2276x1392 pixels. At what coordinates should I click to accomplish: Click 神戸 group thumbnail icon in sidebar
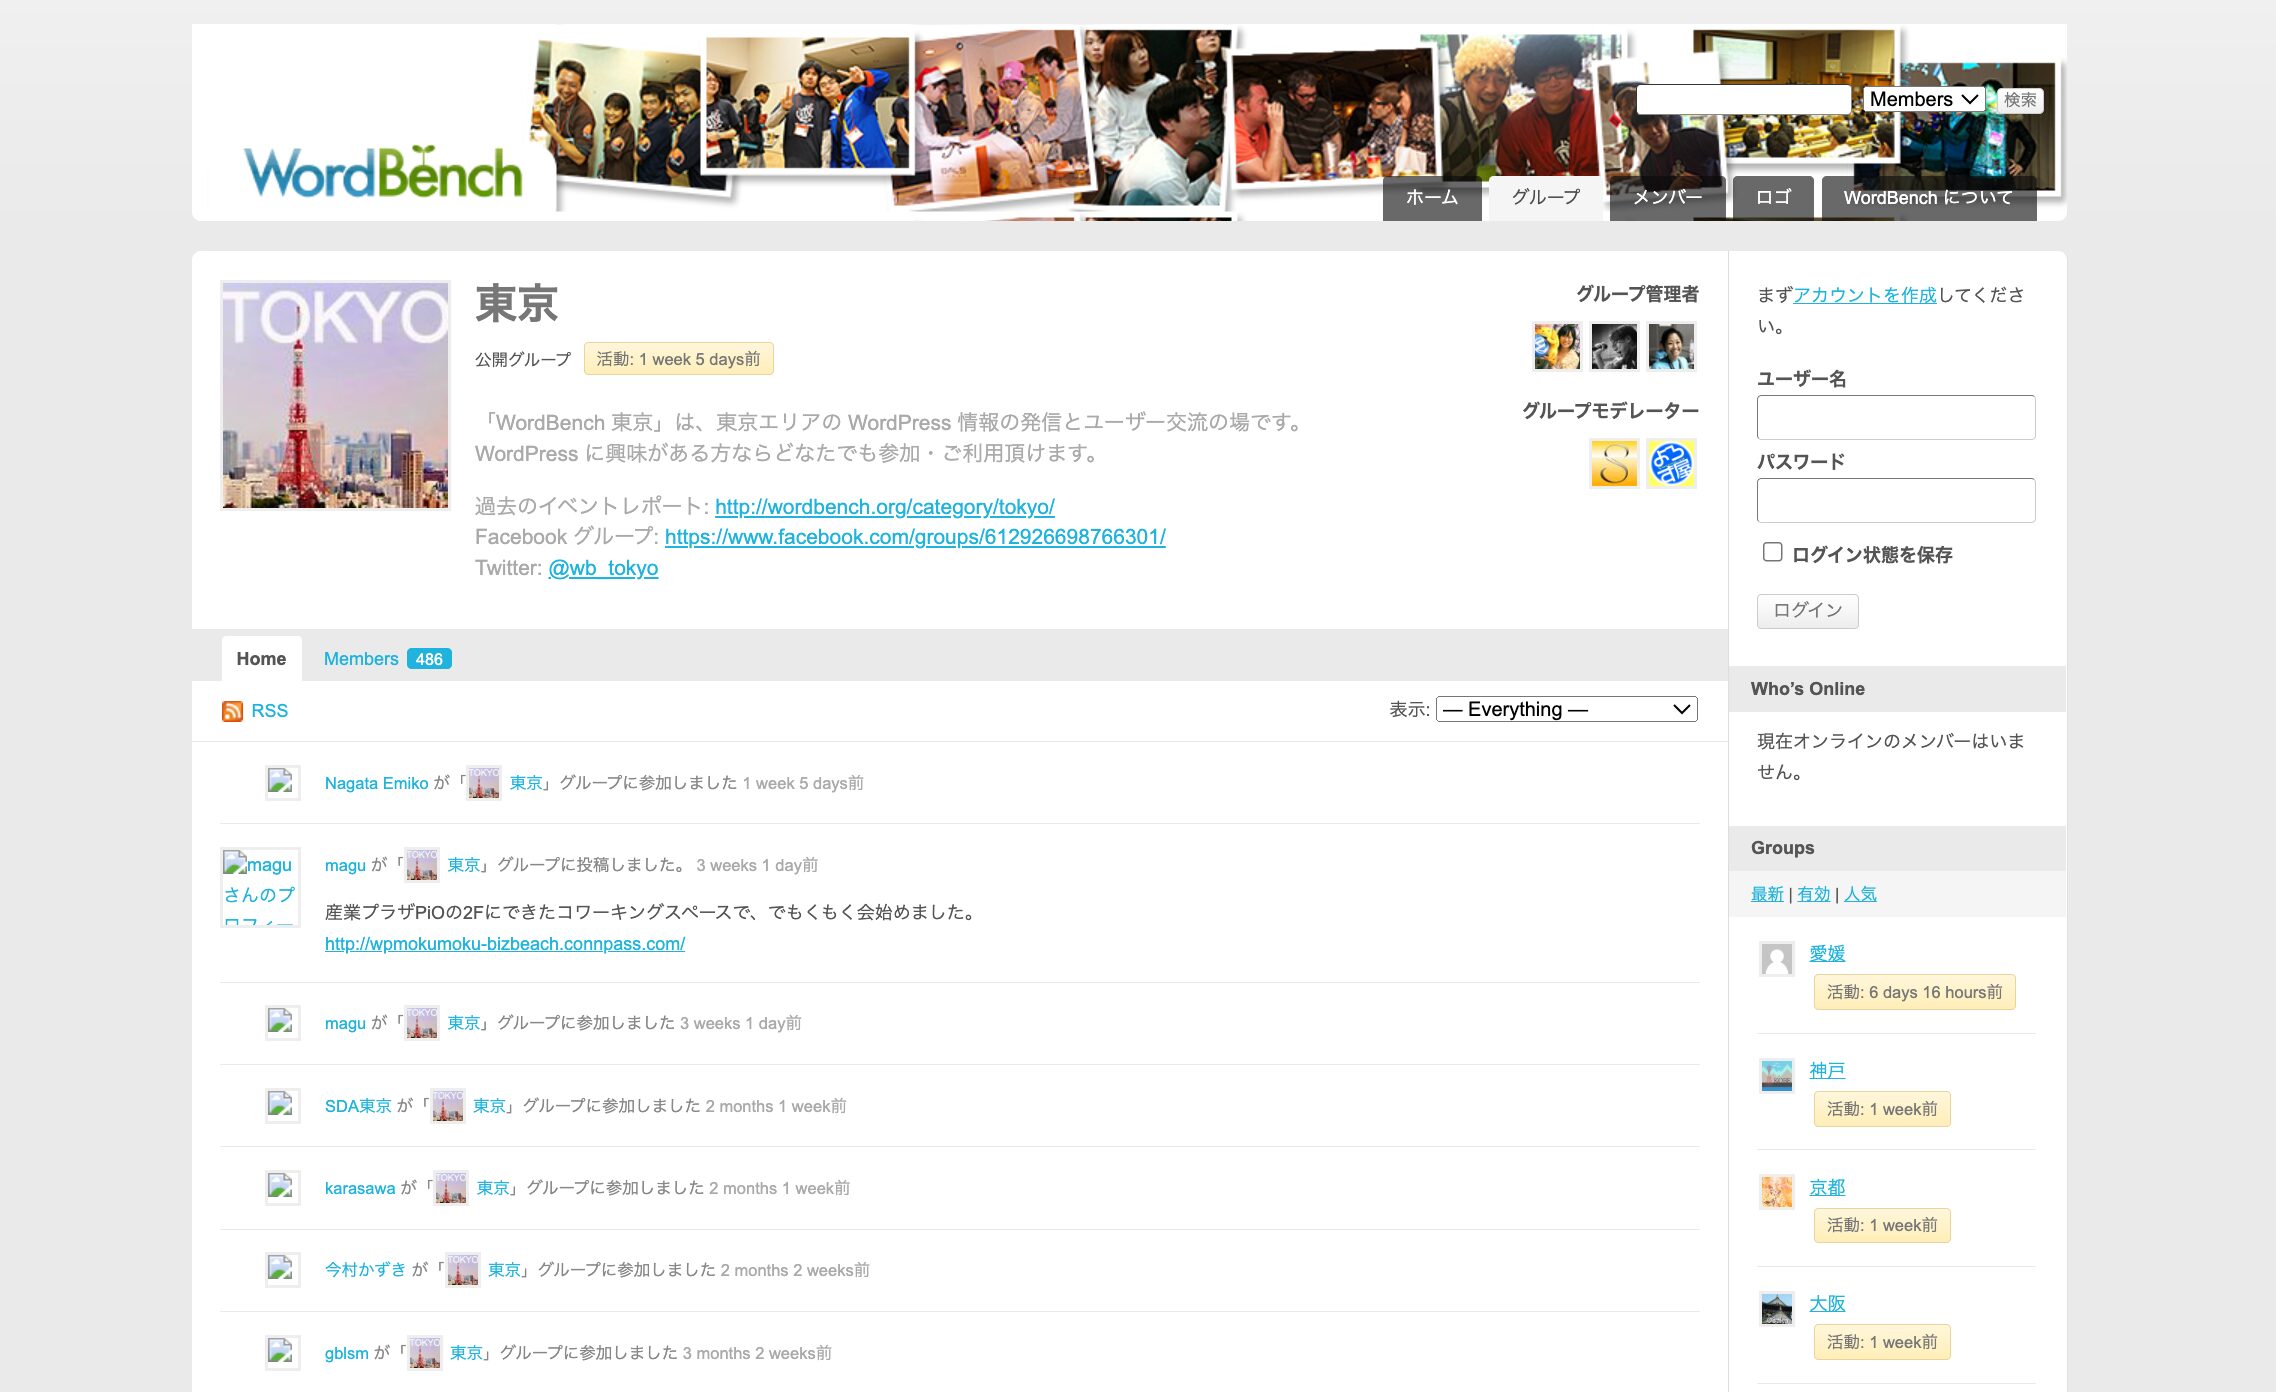tap(1776, 1076)
